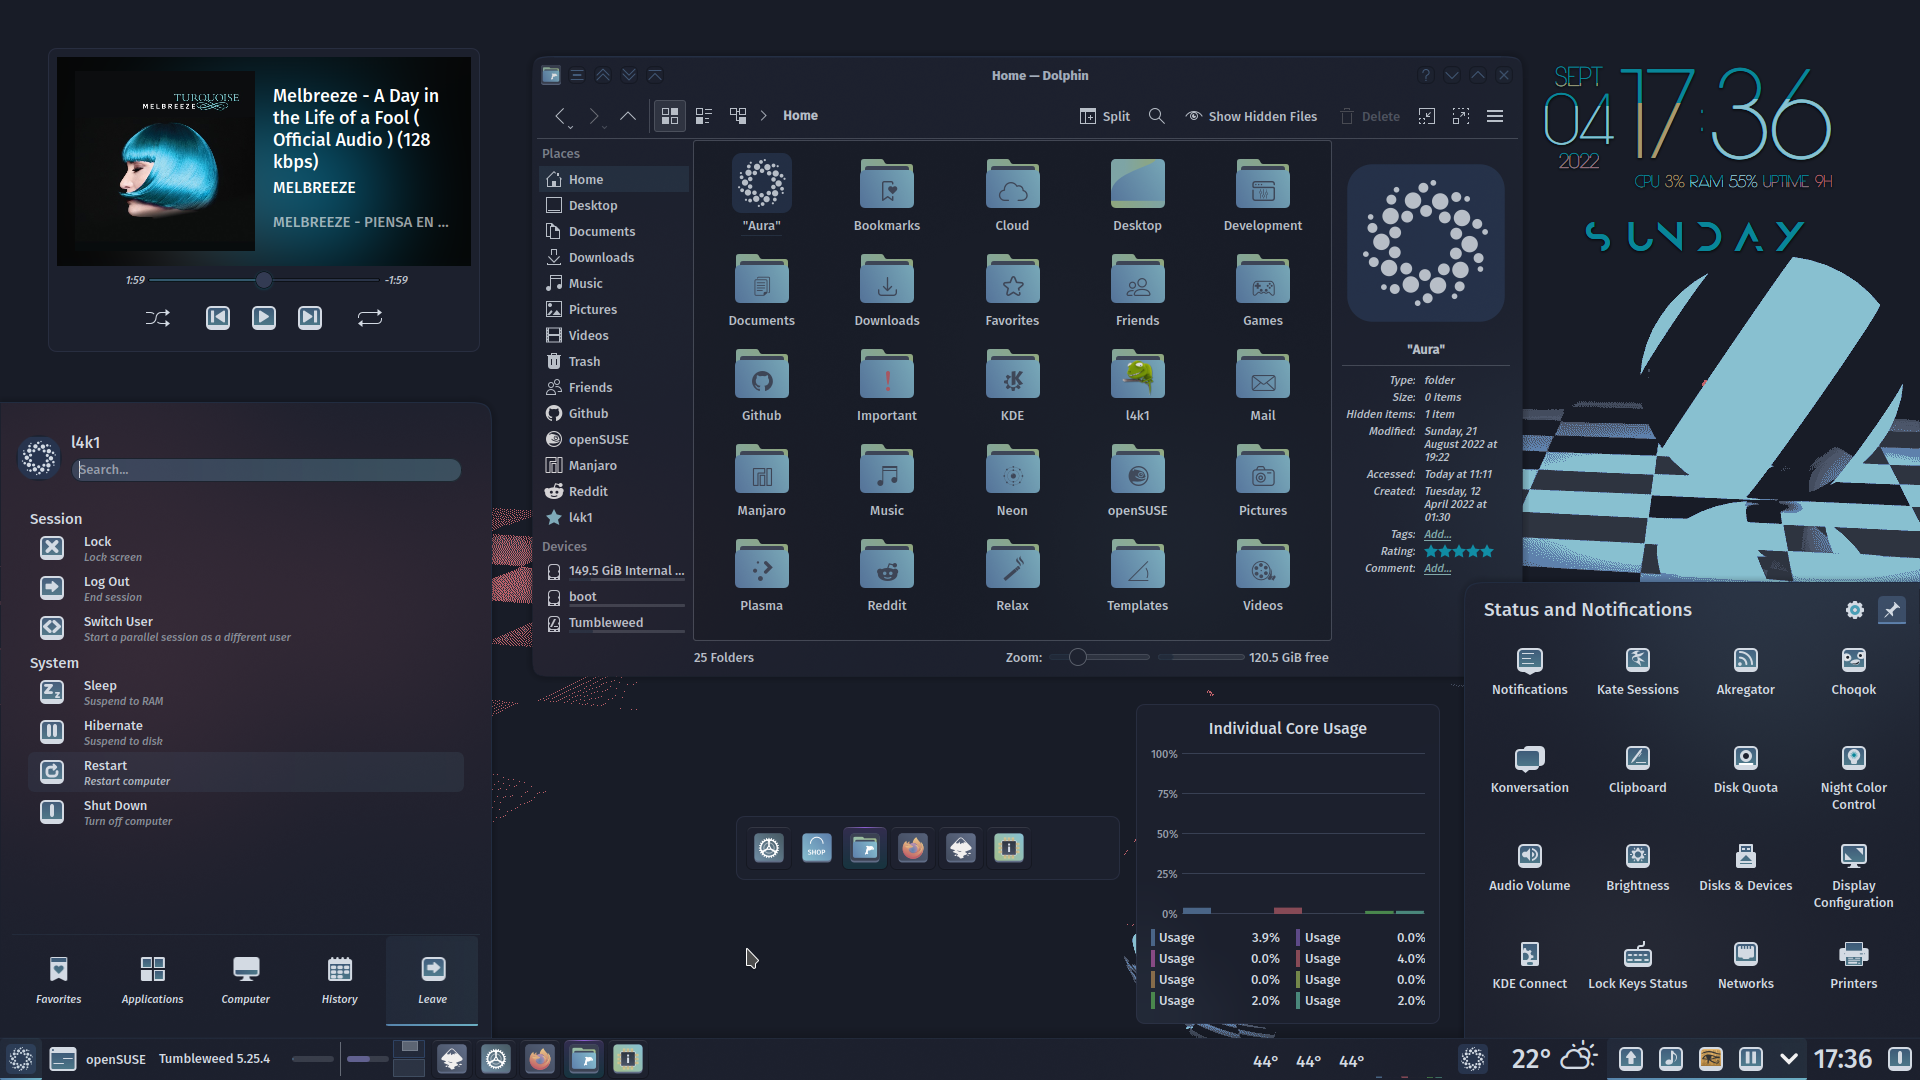
Task: Switch to Applications launcher tab
Action: click(x=152, y=980)
